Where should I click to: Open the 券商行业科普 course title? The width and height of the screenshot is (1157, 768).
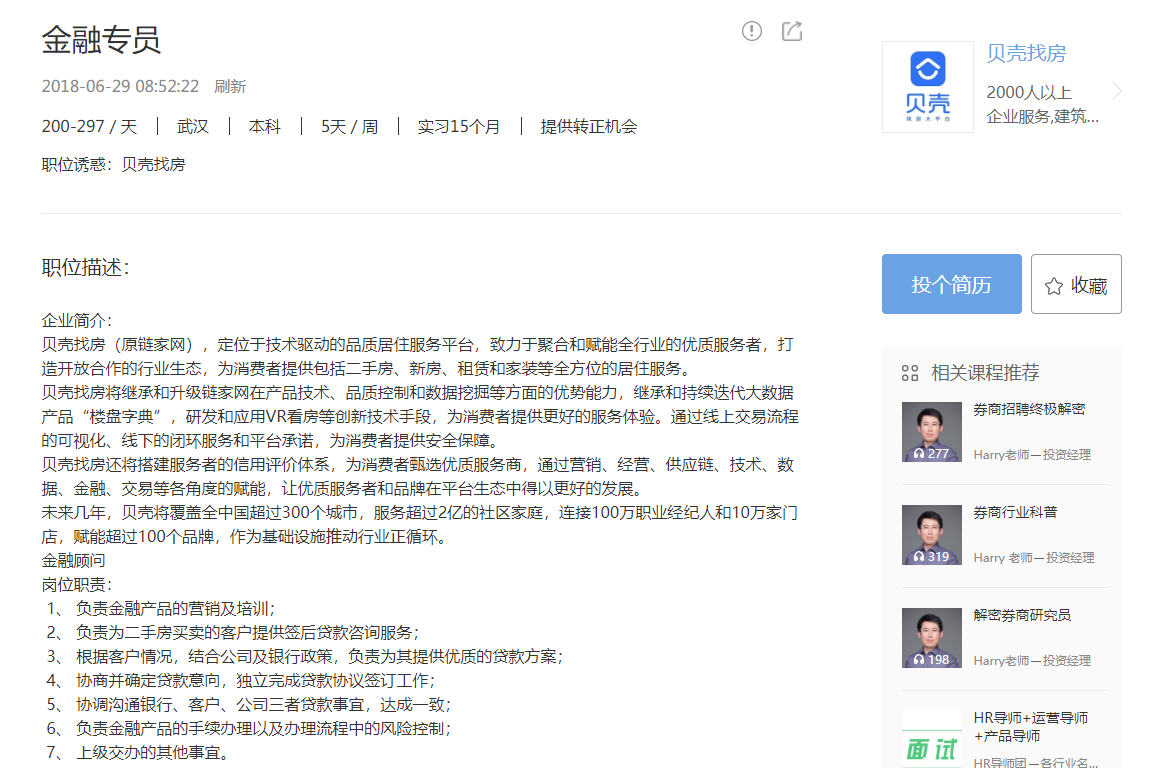click(x=1015, y=512)
